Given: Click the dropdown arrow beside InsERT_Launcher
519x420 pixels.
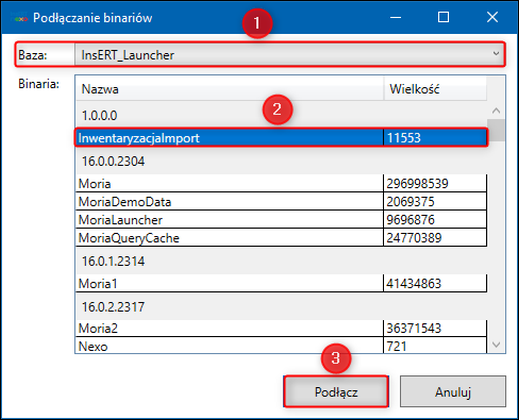Looking at the screenshot, I should (496, 54).
